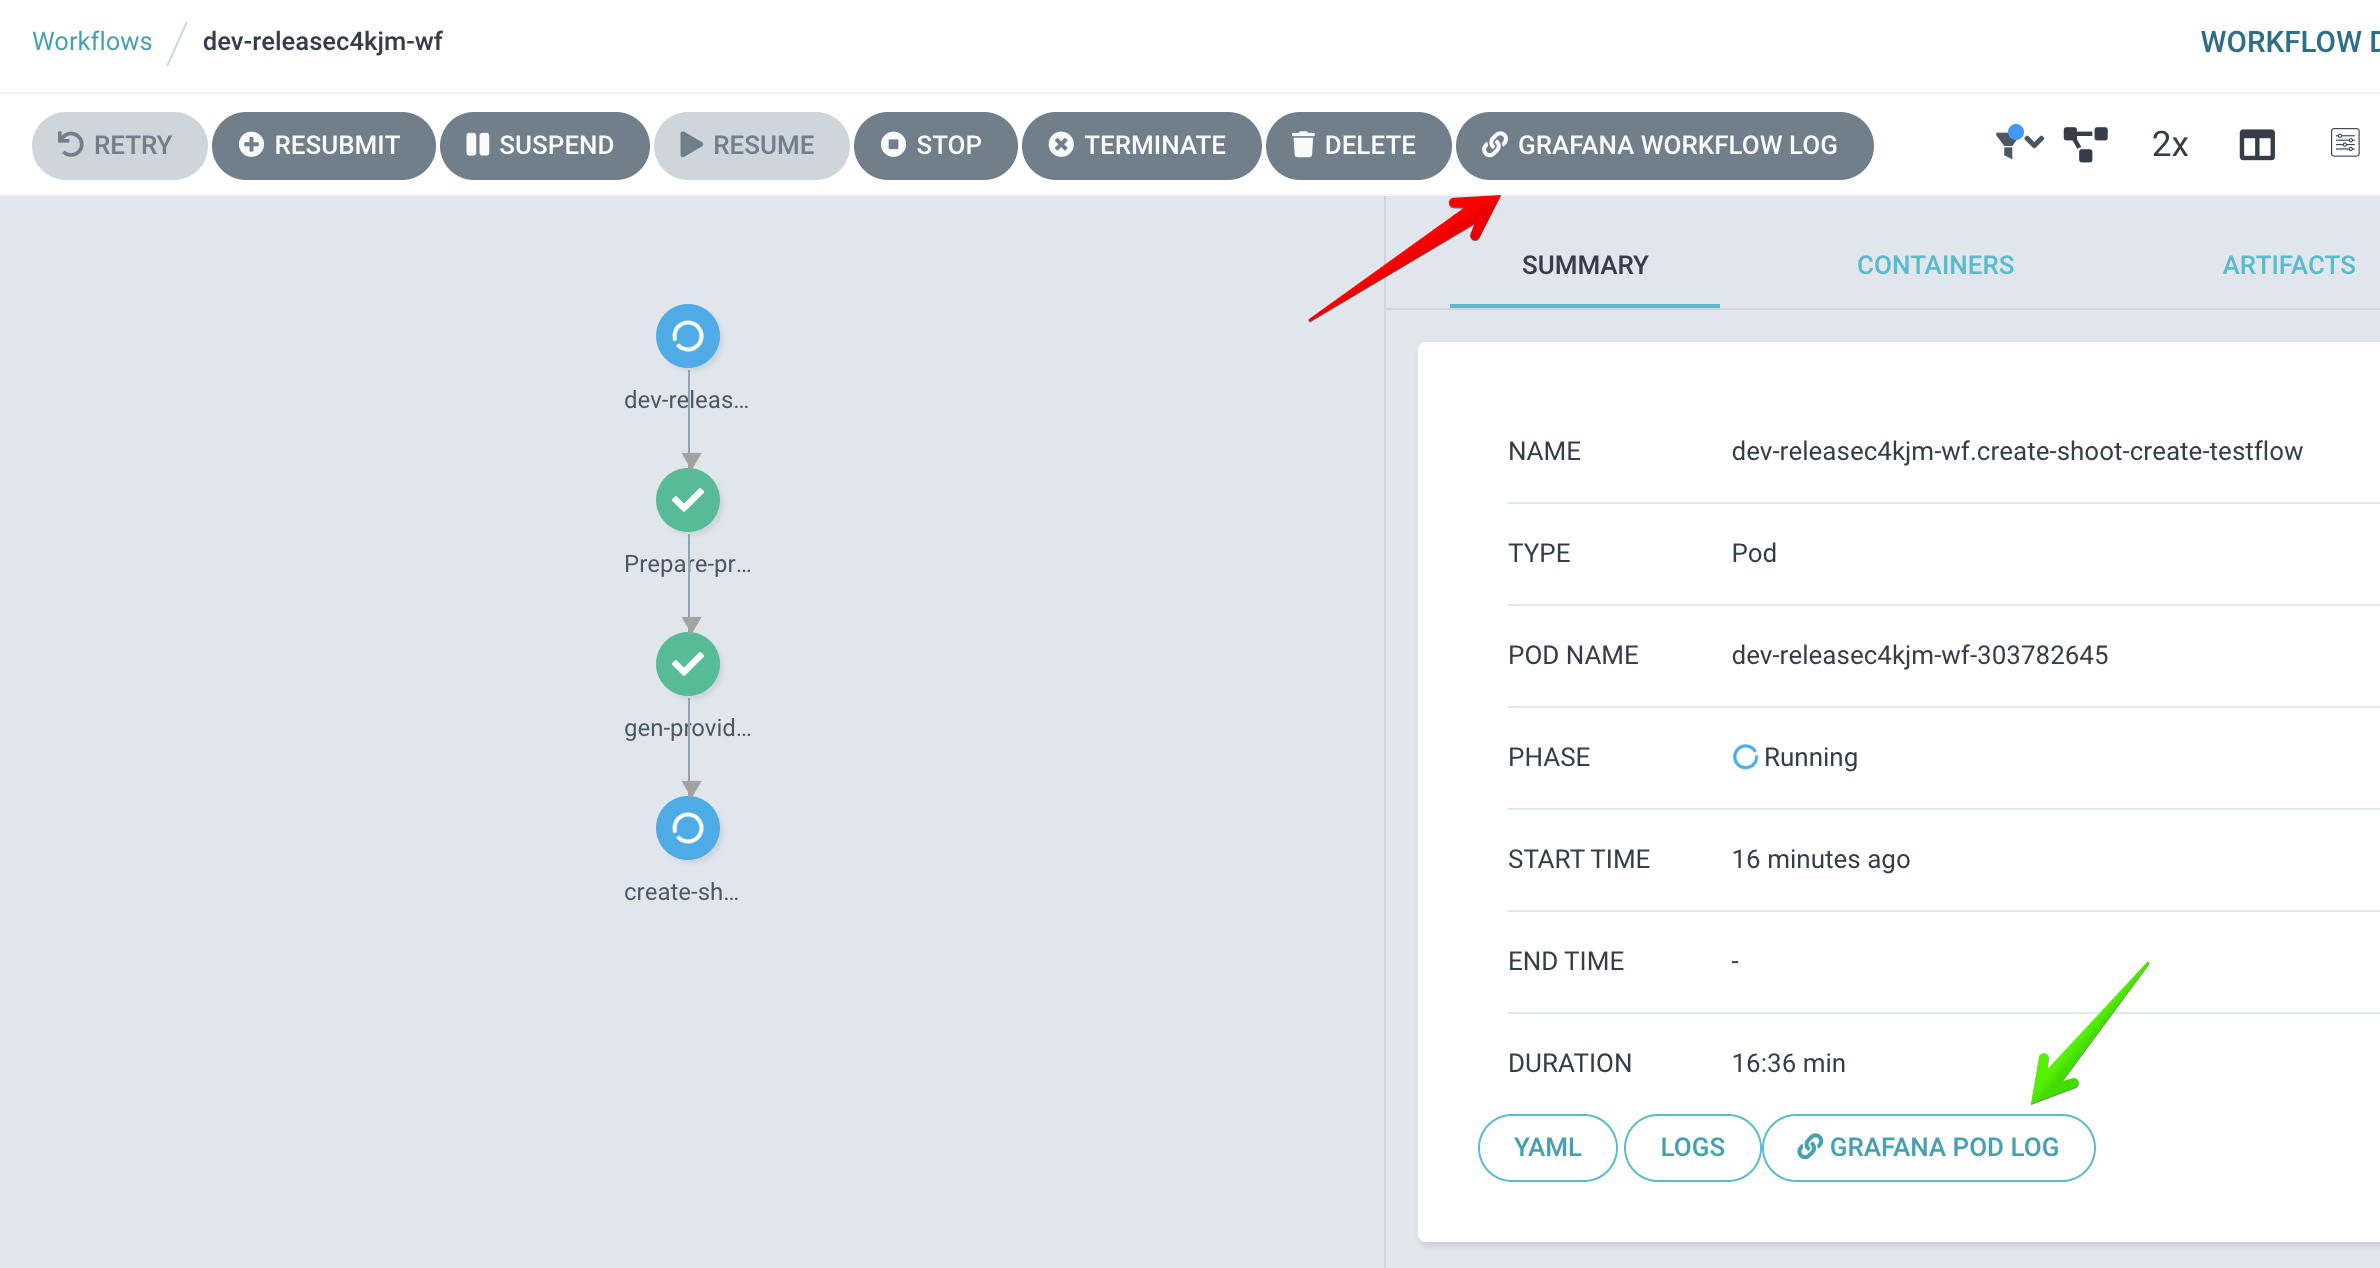This screenshot has width=2380, height=1268.
Task: Select the dev-releas... root node
Action: pyautogui.click(x=688, y=336)
